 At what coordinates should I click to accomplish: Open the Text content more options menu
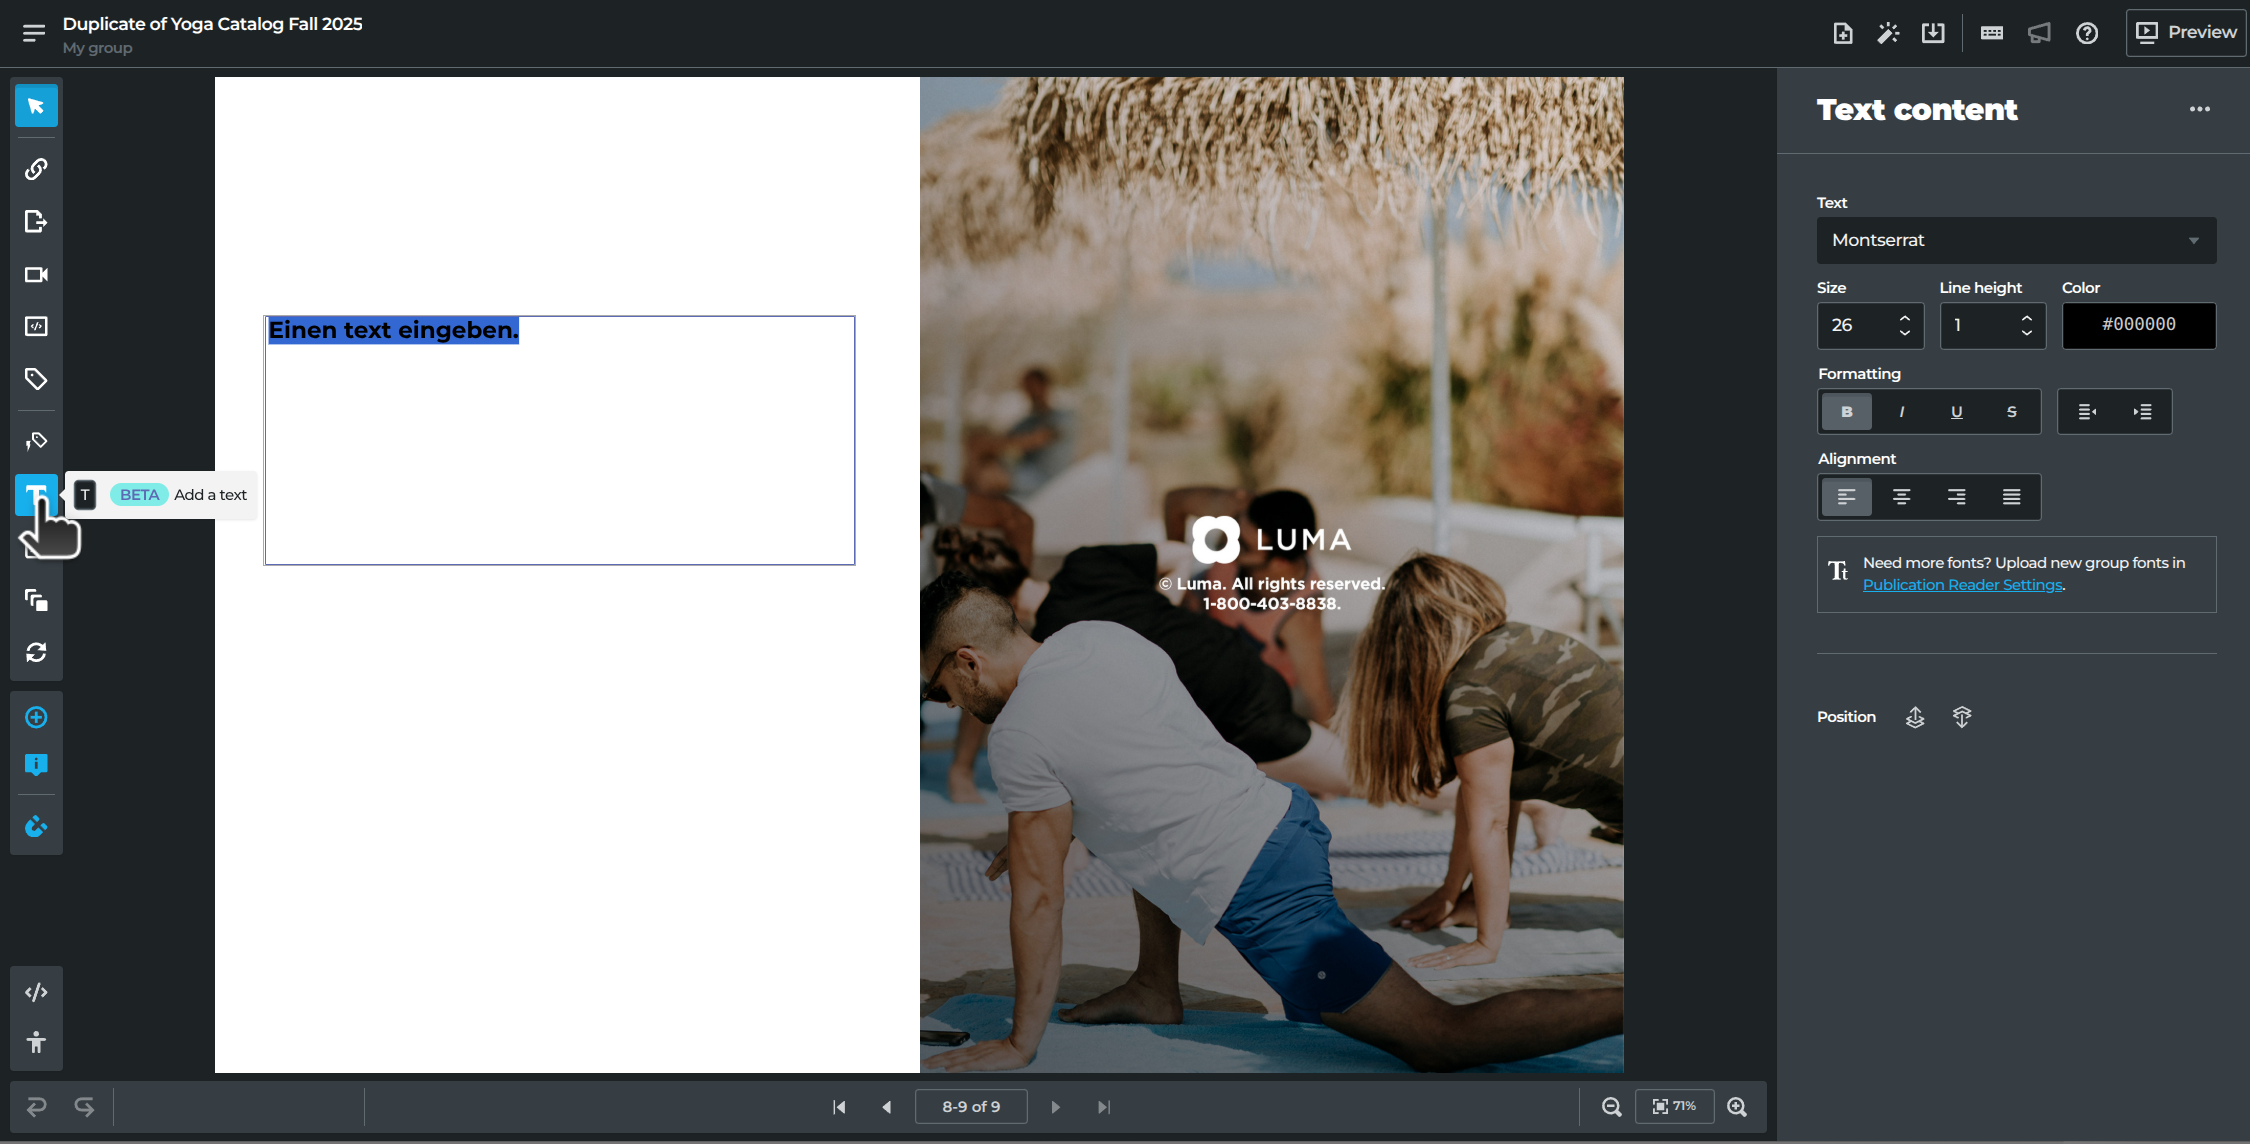point(2199,109)
